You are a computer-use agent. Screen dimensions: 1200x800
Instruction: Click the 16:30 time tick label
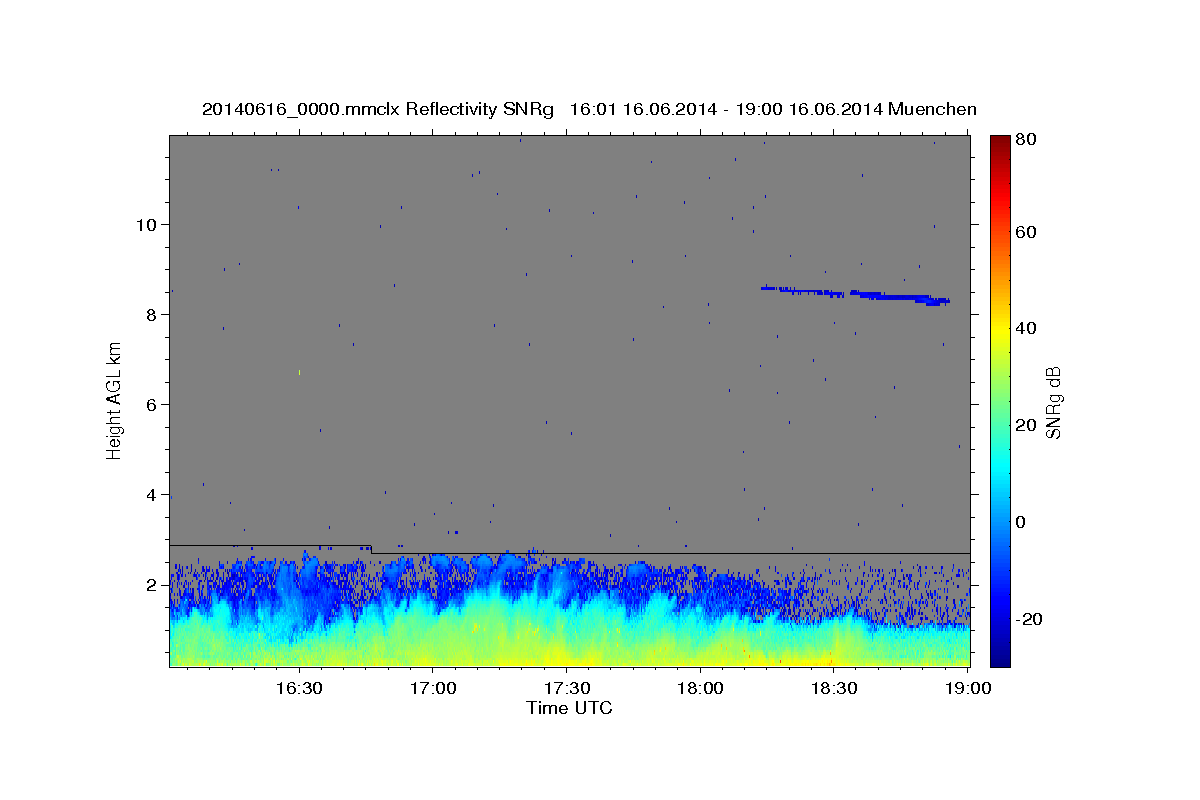[298, 688]
